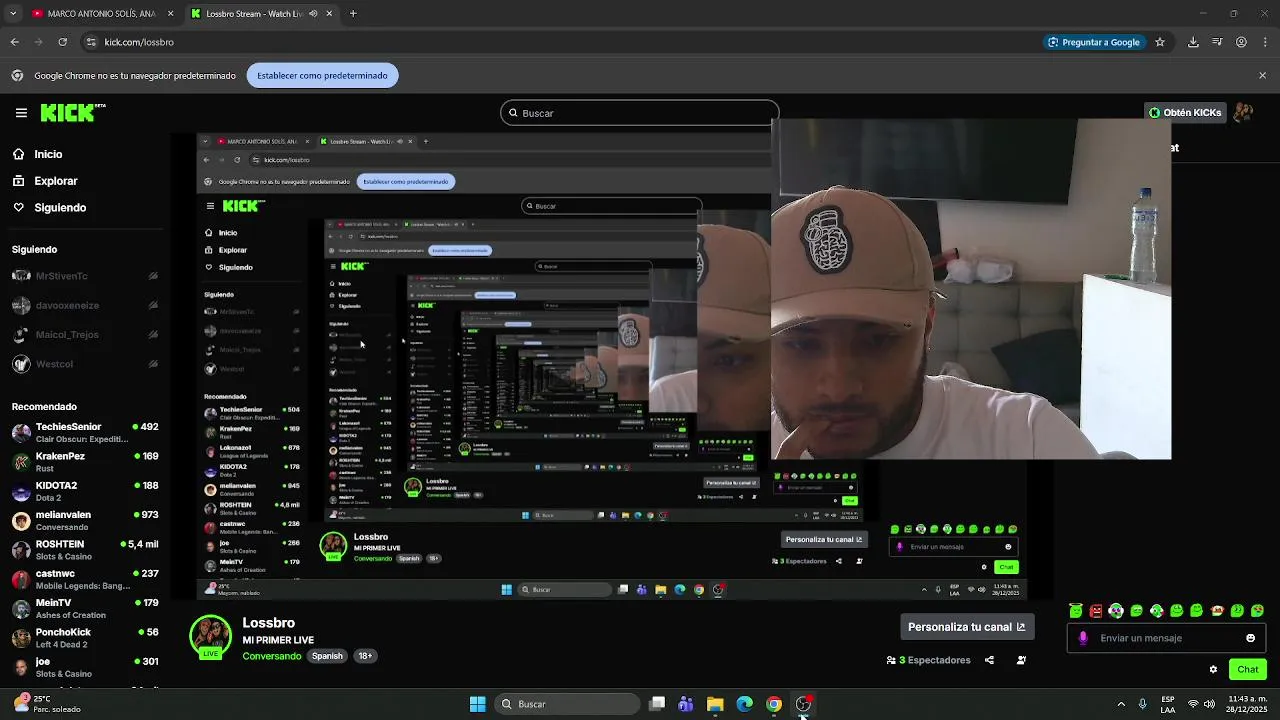Screen dimensions: 1280x720
Task: Click the host icon next to share
Action: pos(1021,660)
